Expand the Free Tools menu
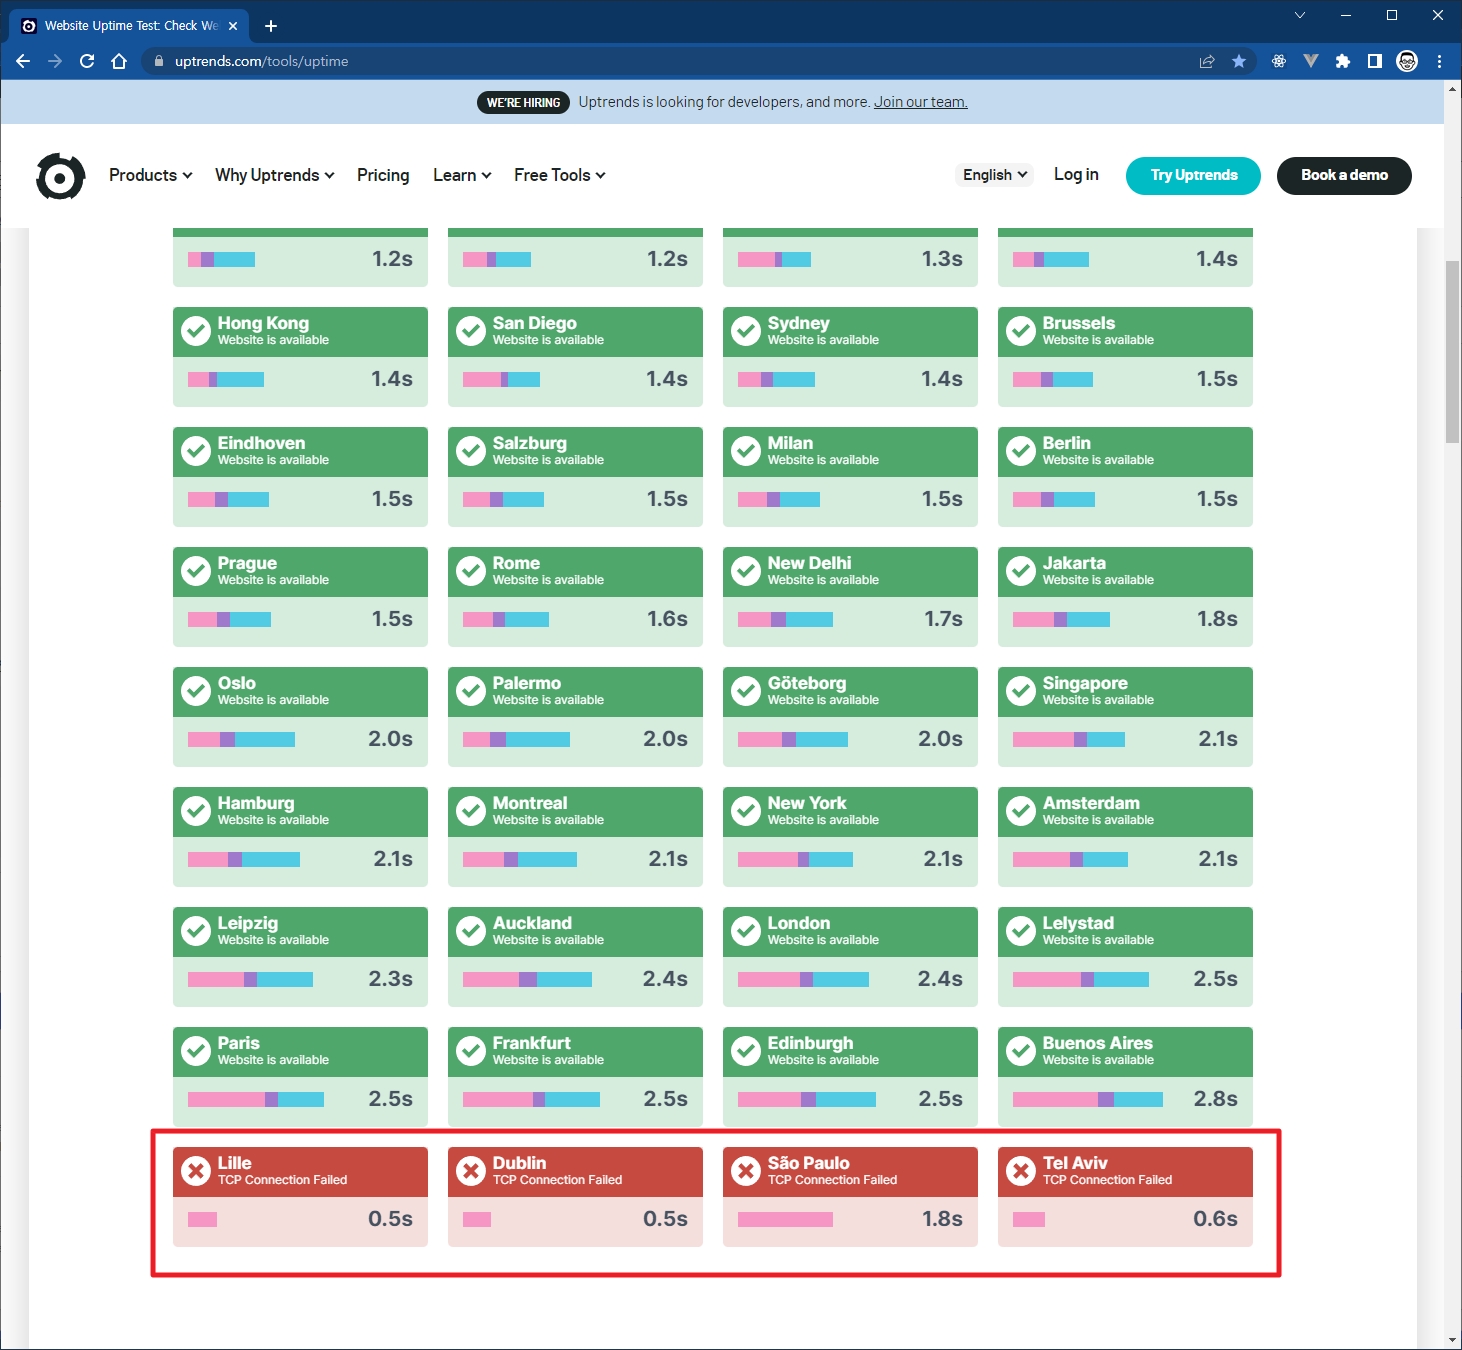Image resolution: width=1462 pixels, height=1350 pixels. tap(559, 175)
